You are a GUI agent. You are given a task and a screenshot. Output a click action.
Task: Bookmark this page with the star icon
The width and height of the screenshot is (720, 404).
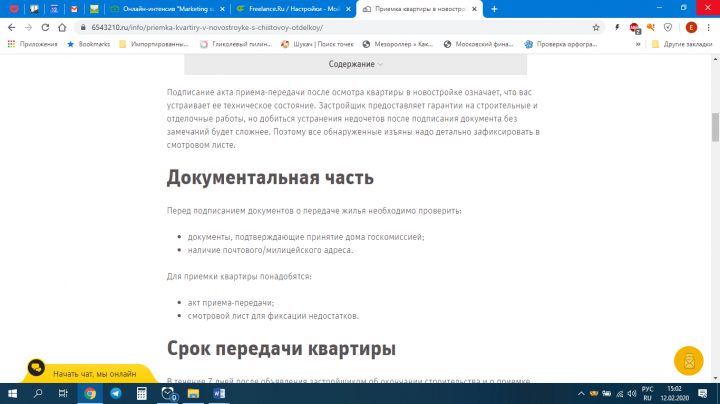pos(596,28)
